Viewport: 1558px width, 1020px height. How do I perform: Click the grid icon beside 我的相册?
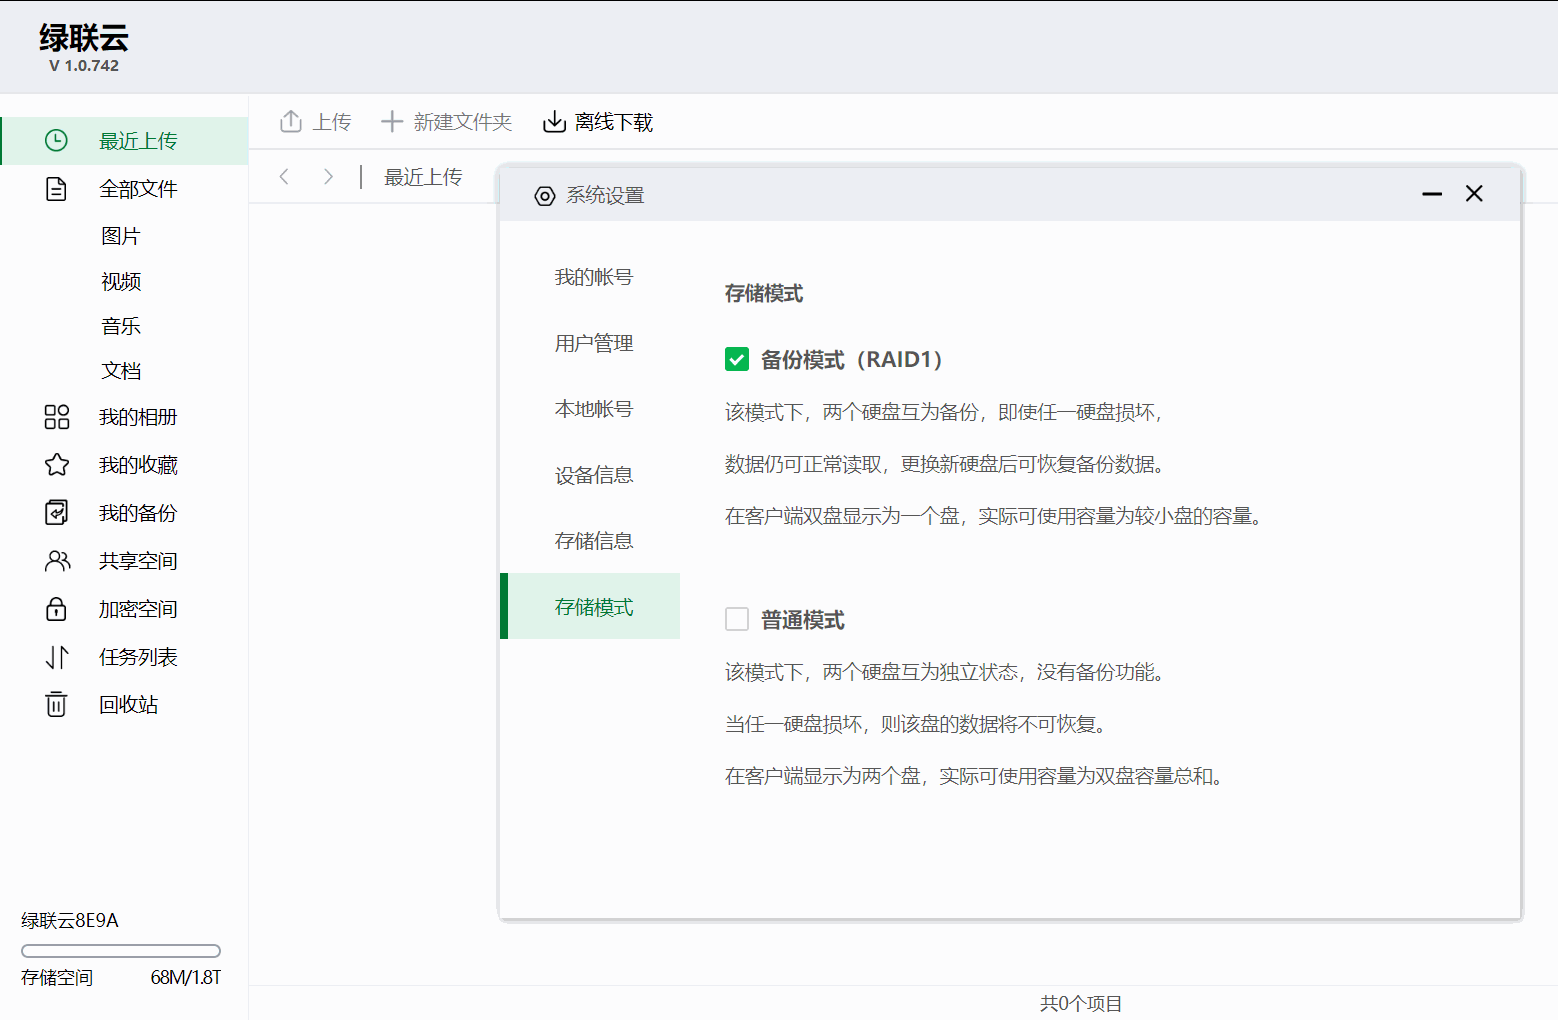pyautogui.click(x=57, y=417)
